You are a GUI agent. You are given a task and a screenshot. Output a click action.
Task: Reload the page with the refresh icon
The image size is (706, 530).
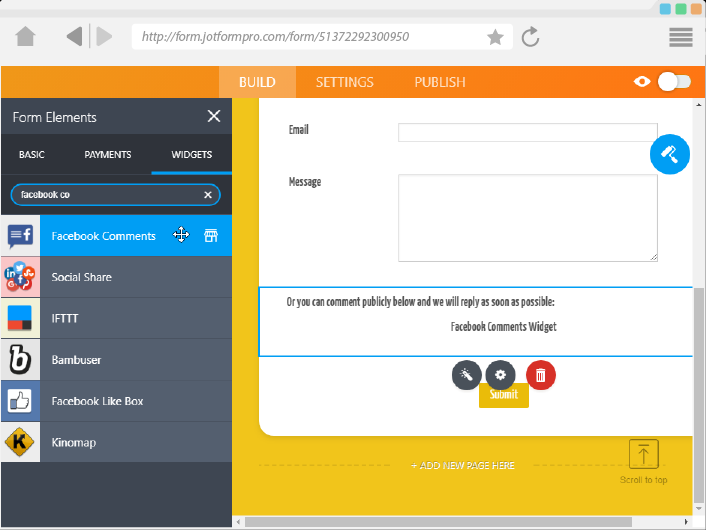[x=531, y=37]
